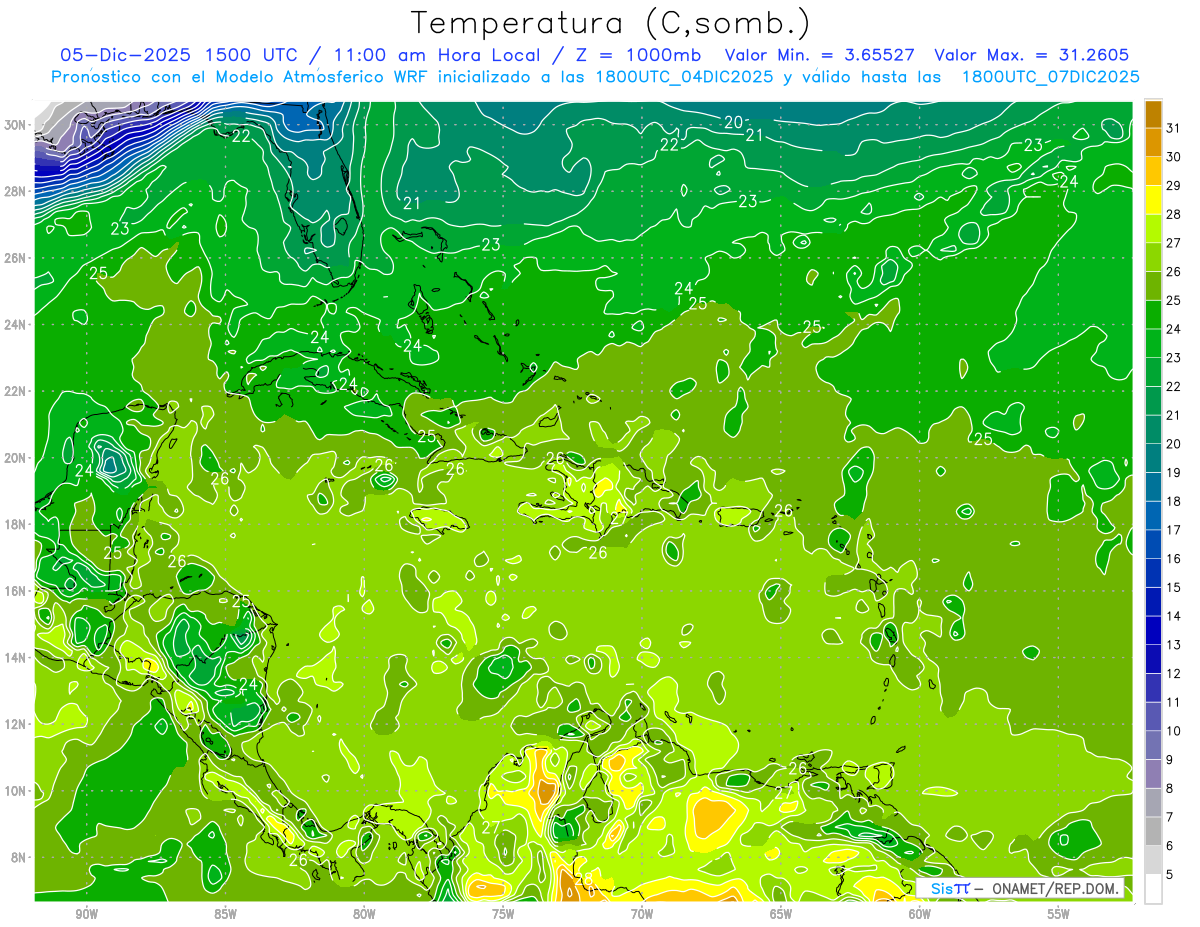1200x927 pixels.
Task: Click color bar swatch between 15 and 16
Action: [x=1153, y=573]
